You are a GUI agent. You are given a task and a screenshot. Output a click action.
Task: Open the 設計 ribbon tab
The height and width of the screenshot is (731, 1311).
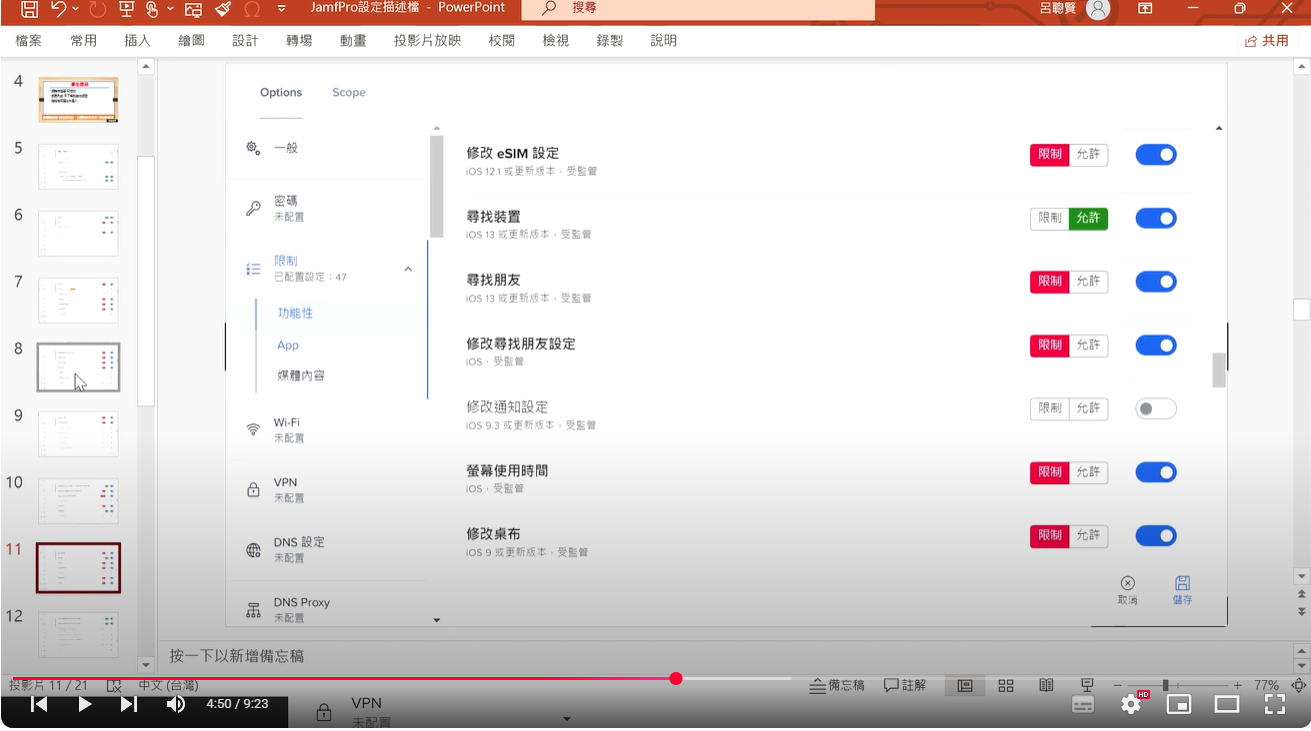coord(245,41)
